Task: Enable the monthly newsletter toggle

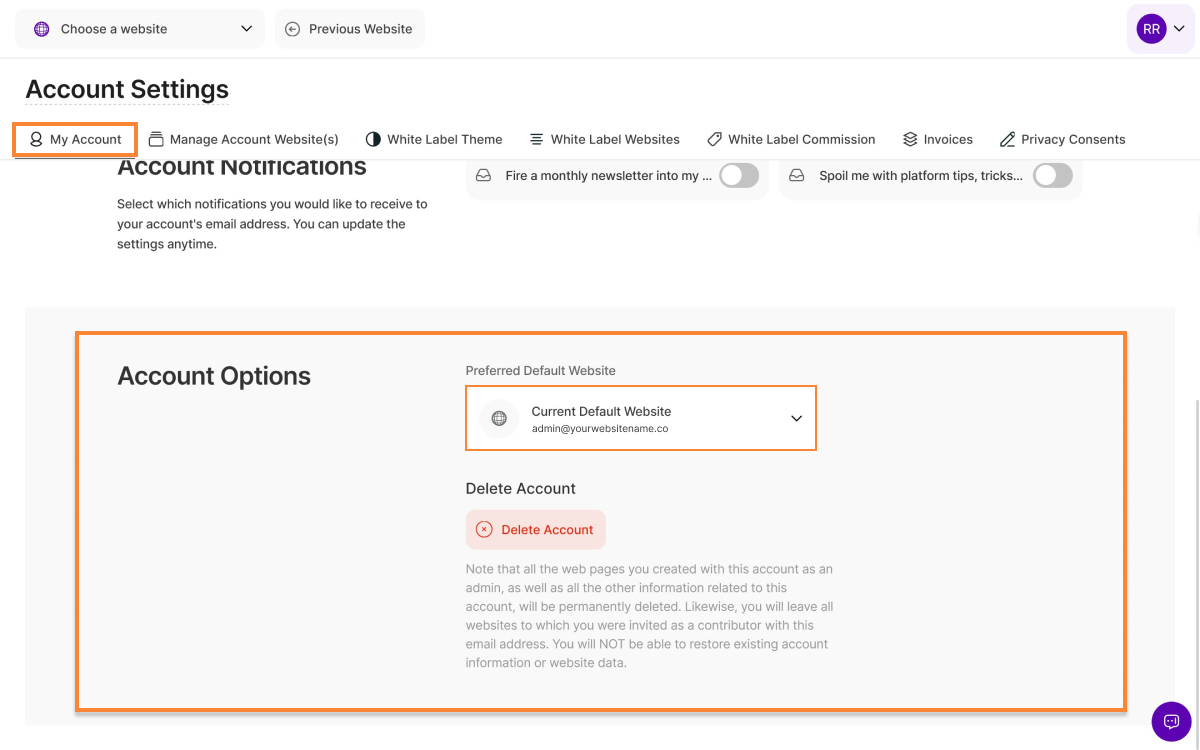Action: (738, 176)
